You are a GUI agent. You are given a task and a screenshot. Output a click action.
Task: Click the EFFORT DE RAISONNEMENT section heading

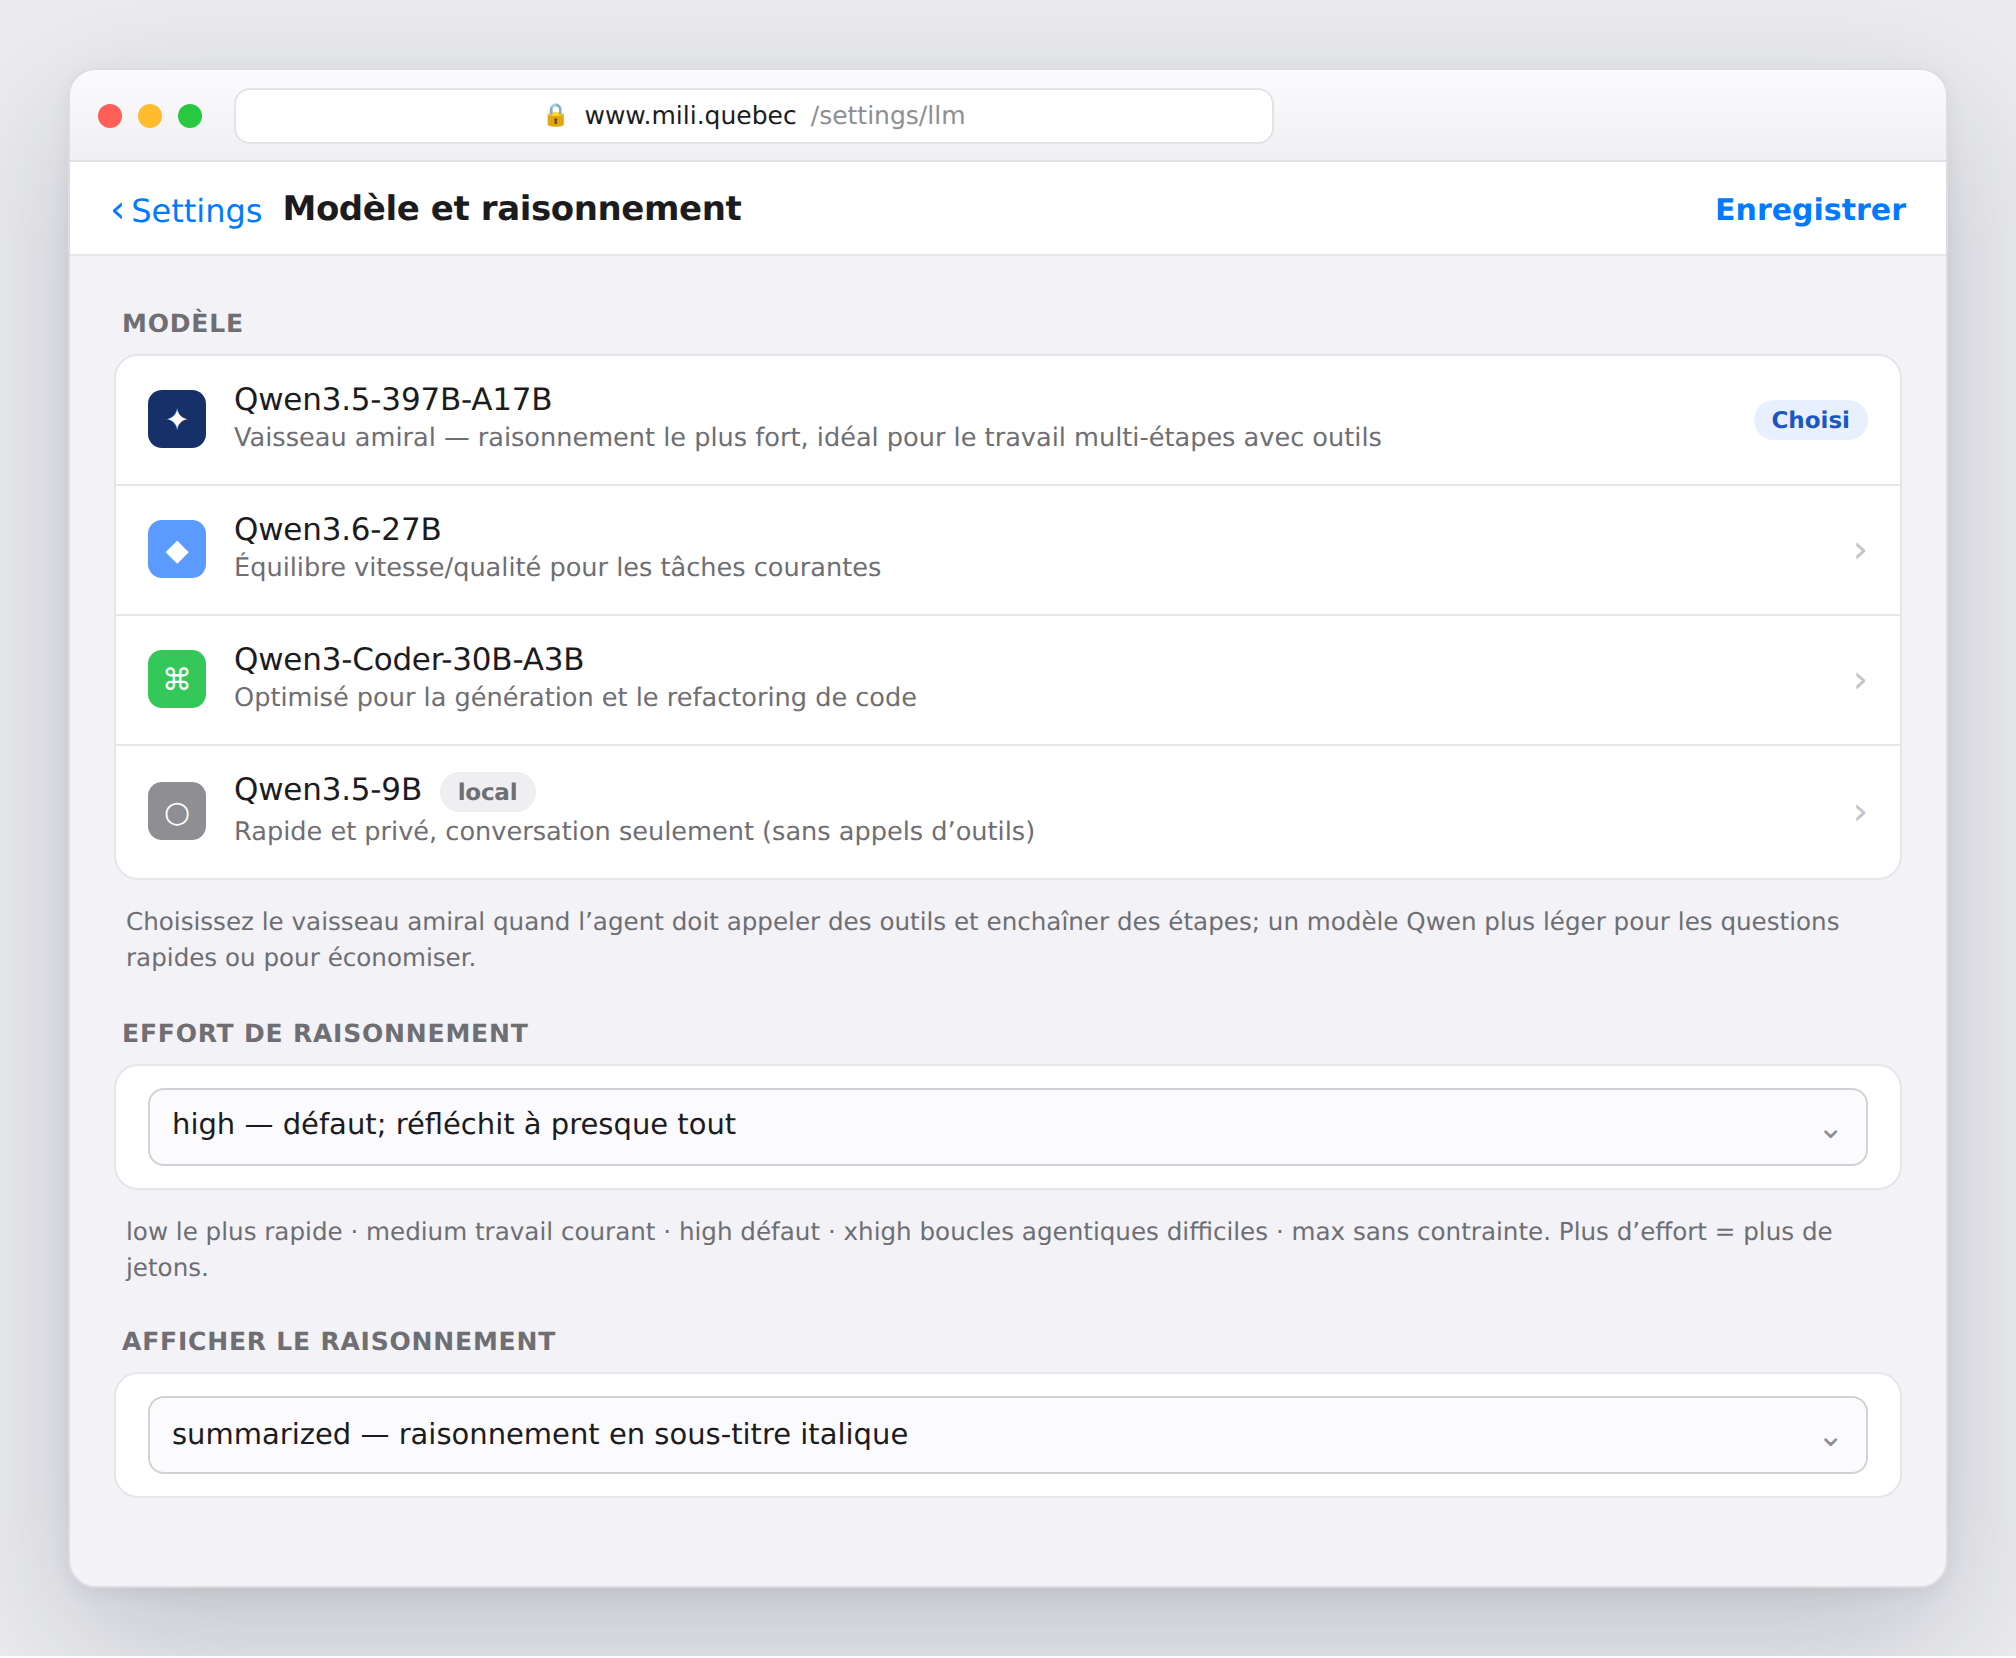[x=325, y=1033]
